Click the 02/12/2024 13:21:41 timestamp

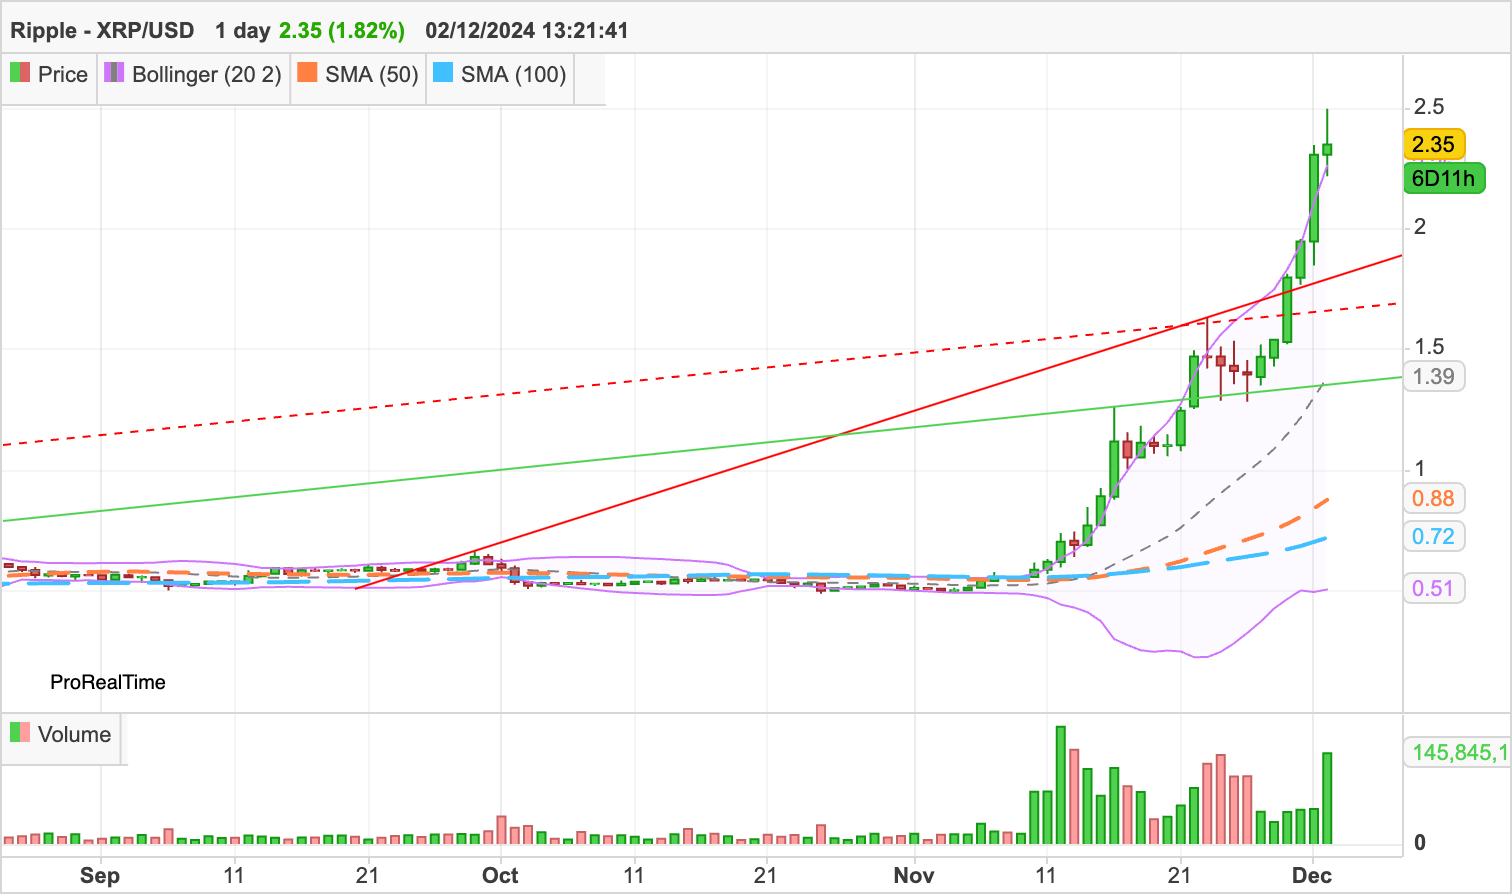pos(527,30)
